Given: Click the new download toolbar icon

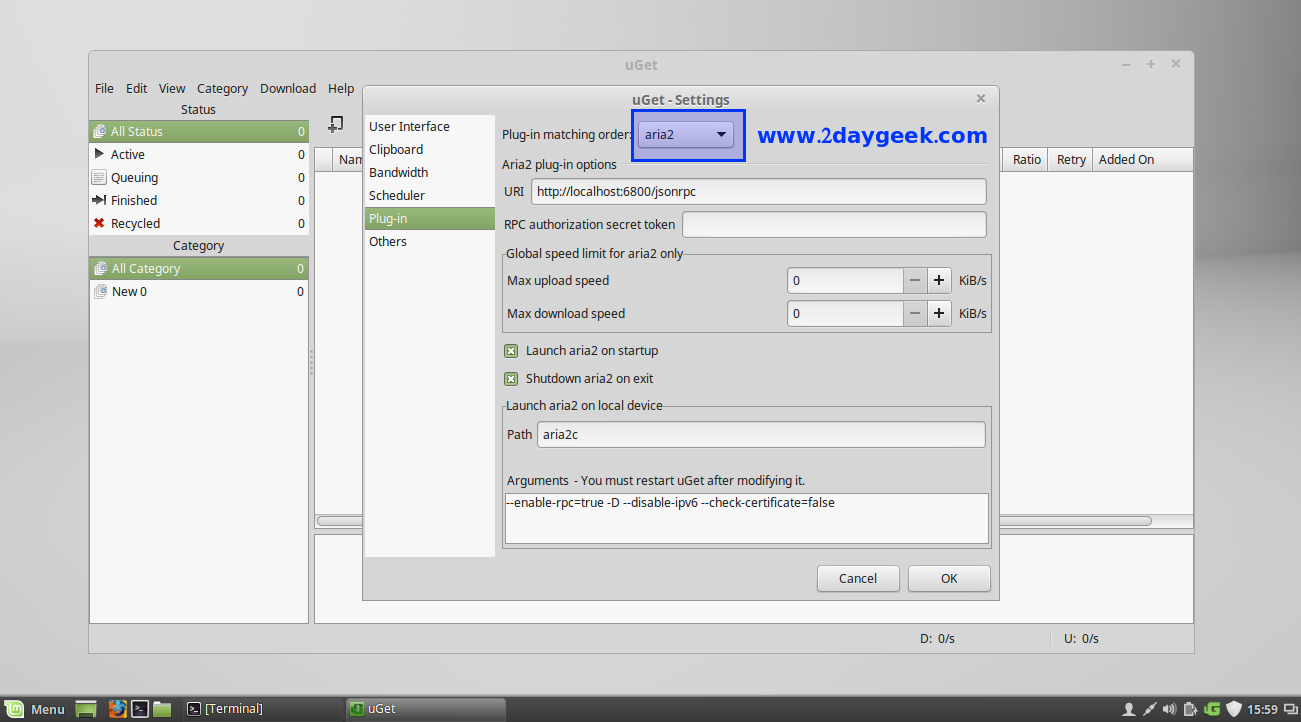Looking at the screenshot, I should pyautogui.click(x=336, y=124).
